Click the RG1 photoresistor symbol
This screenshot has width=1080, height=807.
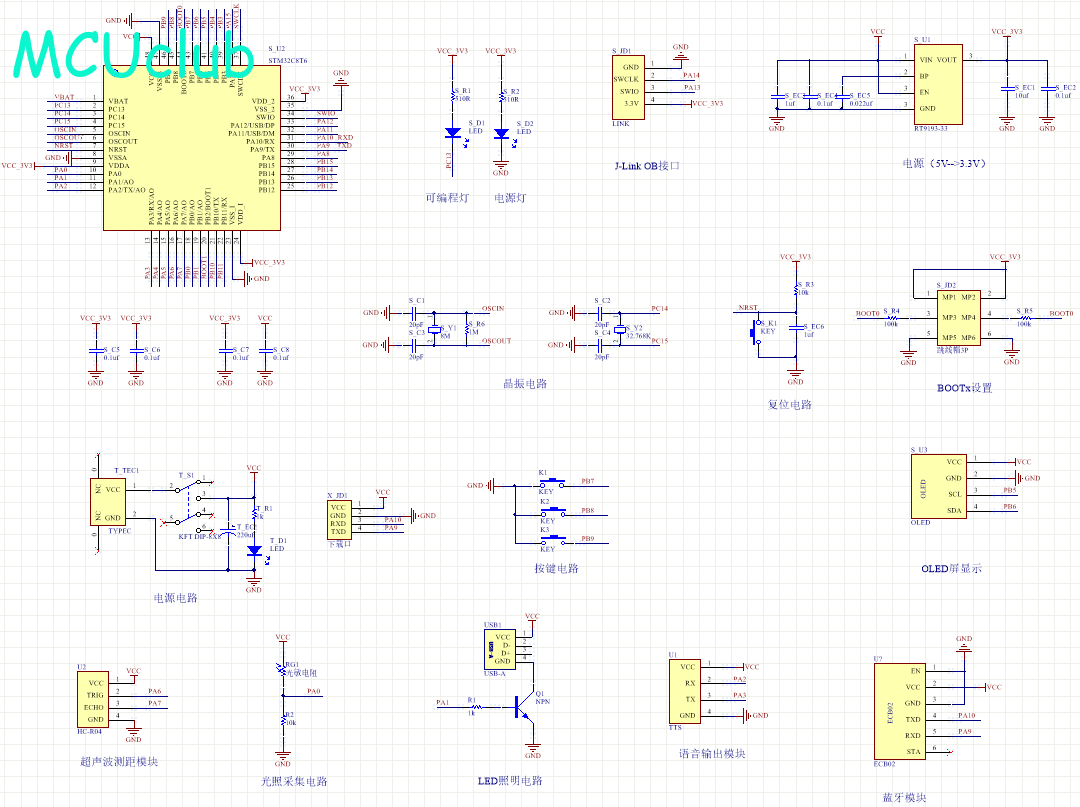tap(283, 671)
